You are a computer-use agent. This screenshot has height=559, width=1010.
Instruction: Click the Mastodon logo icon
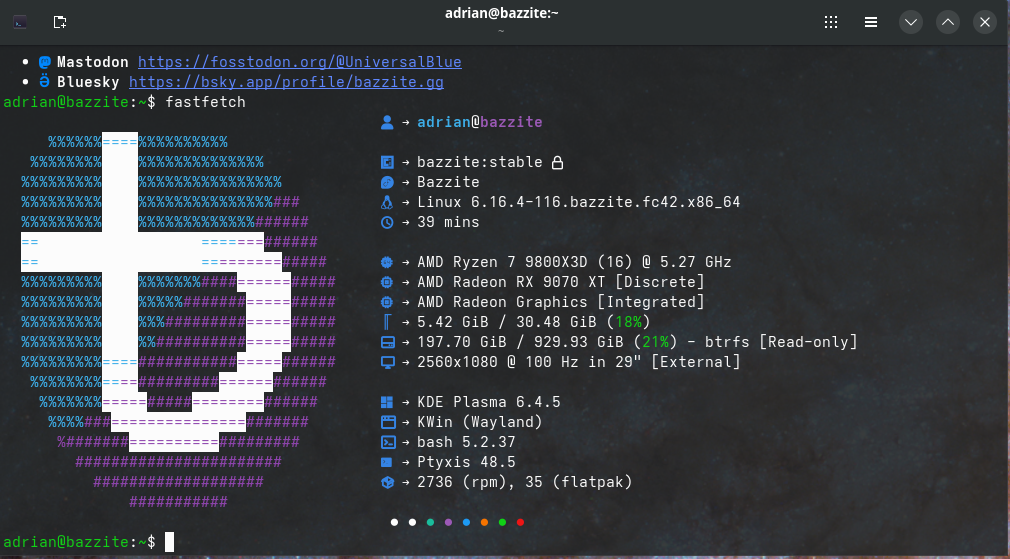coord(44,62)
